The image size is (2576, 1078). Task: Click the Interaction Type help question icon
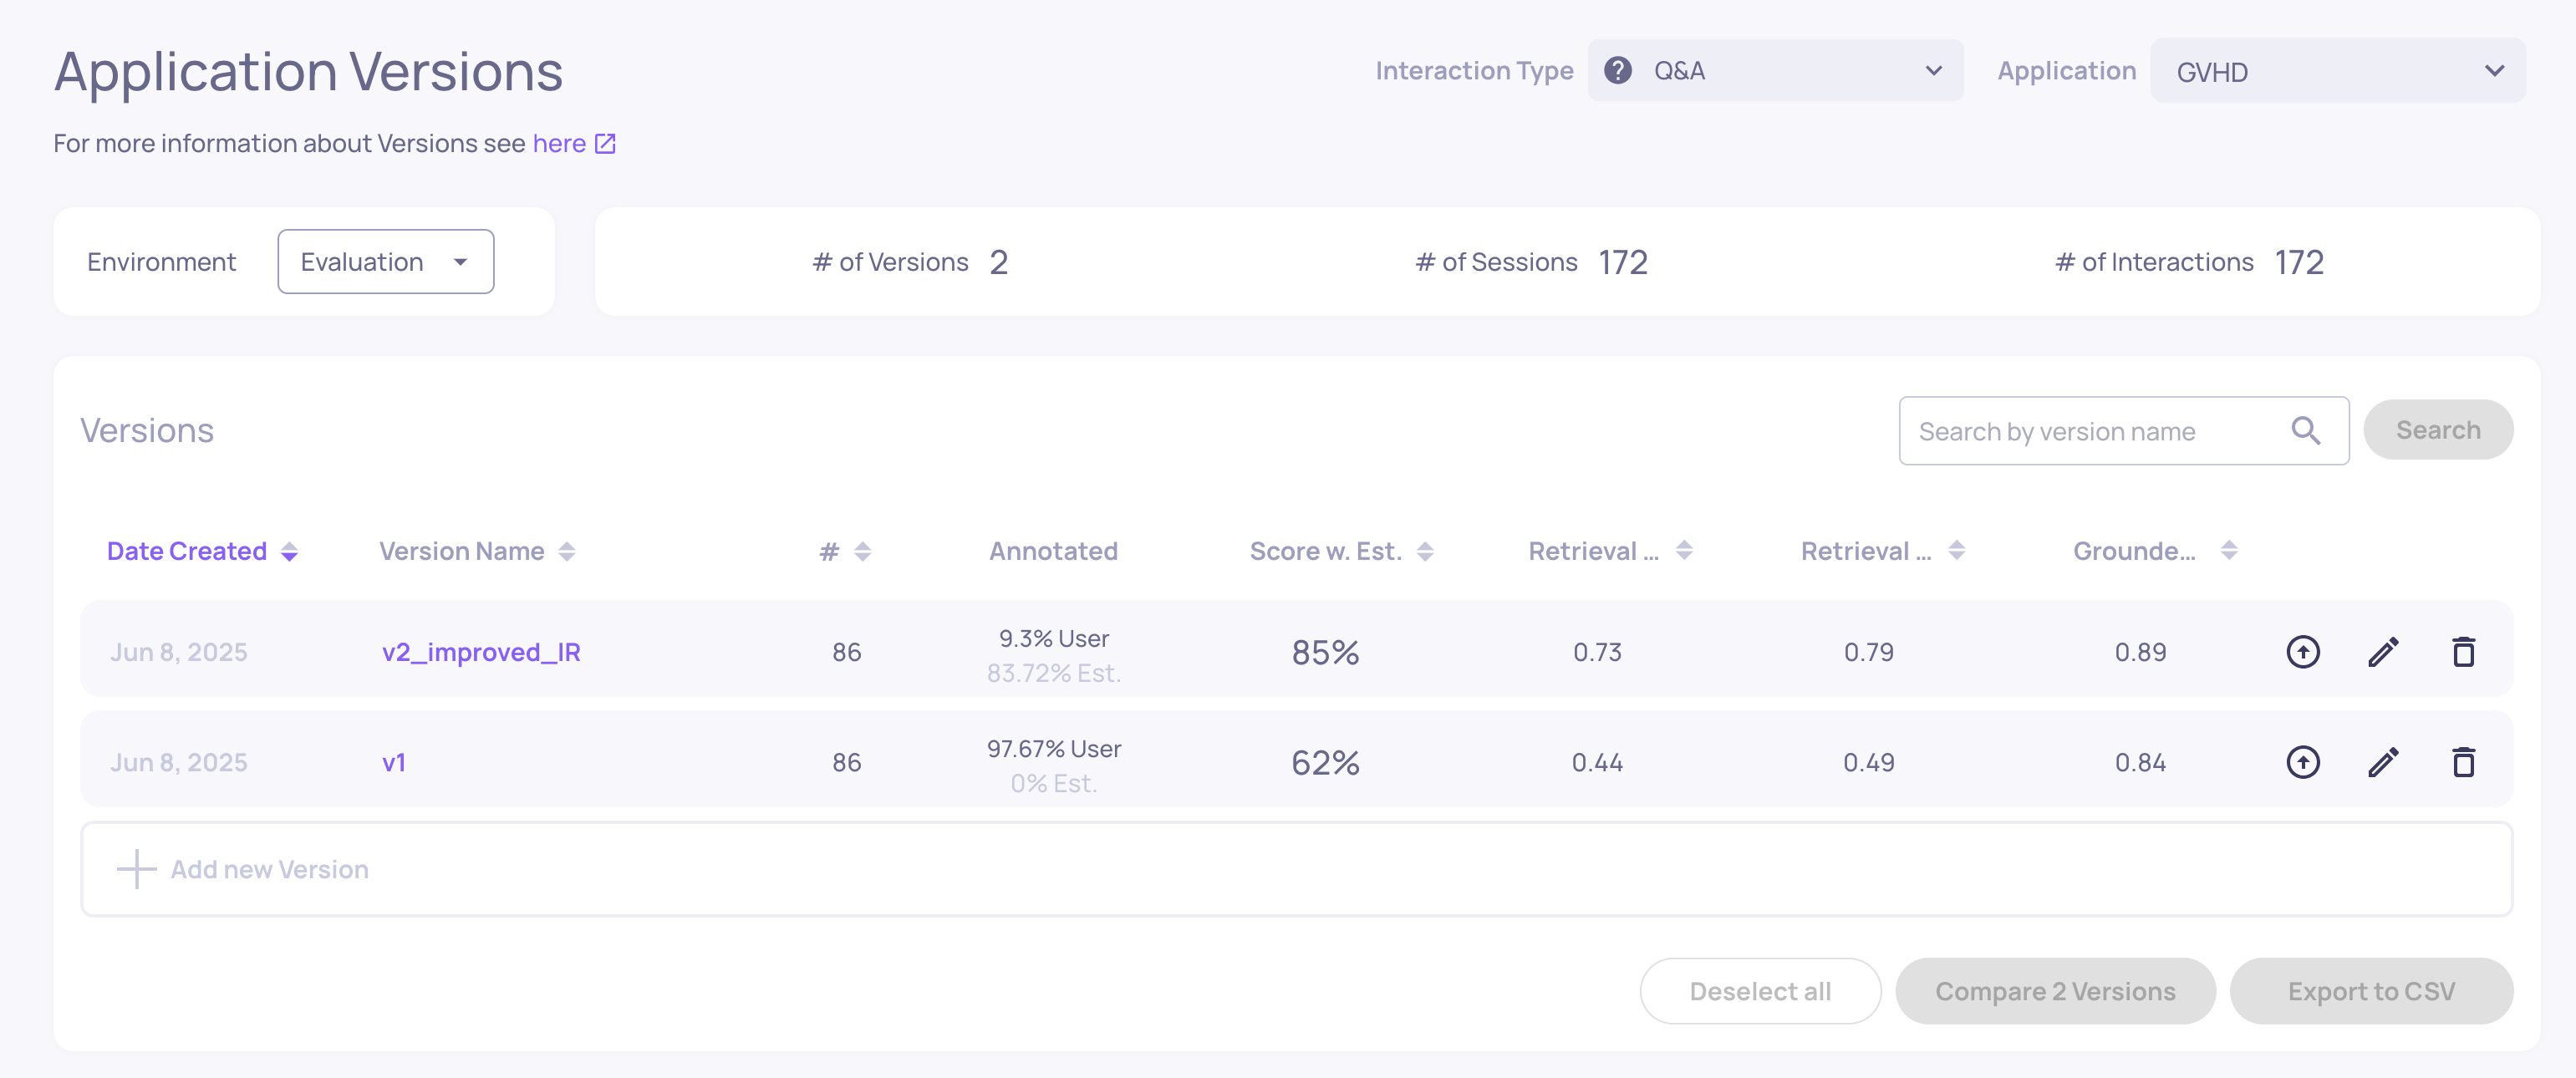point(1617,70)
